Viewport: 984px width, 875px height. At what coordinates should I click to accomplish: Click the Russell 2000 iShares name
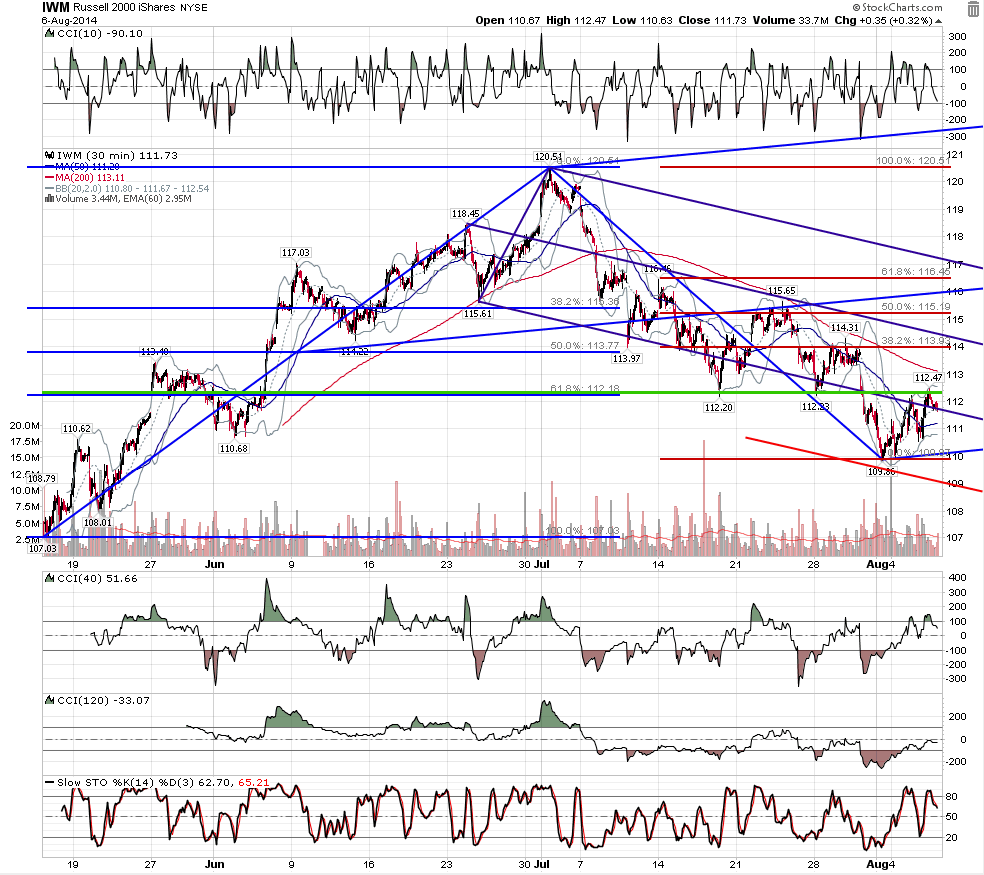pyautogui.click(x=124, y=8)
